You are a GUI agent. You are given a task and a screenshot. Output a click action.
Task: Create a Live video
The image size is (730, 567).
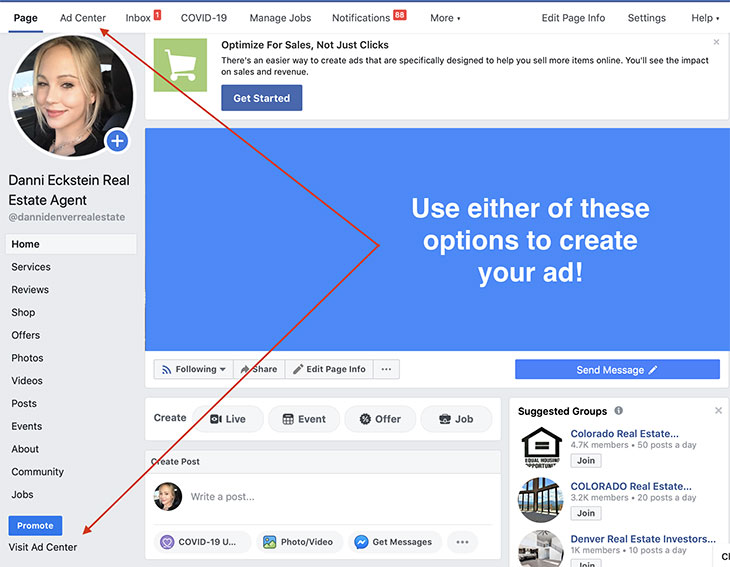pos(228,419)
